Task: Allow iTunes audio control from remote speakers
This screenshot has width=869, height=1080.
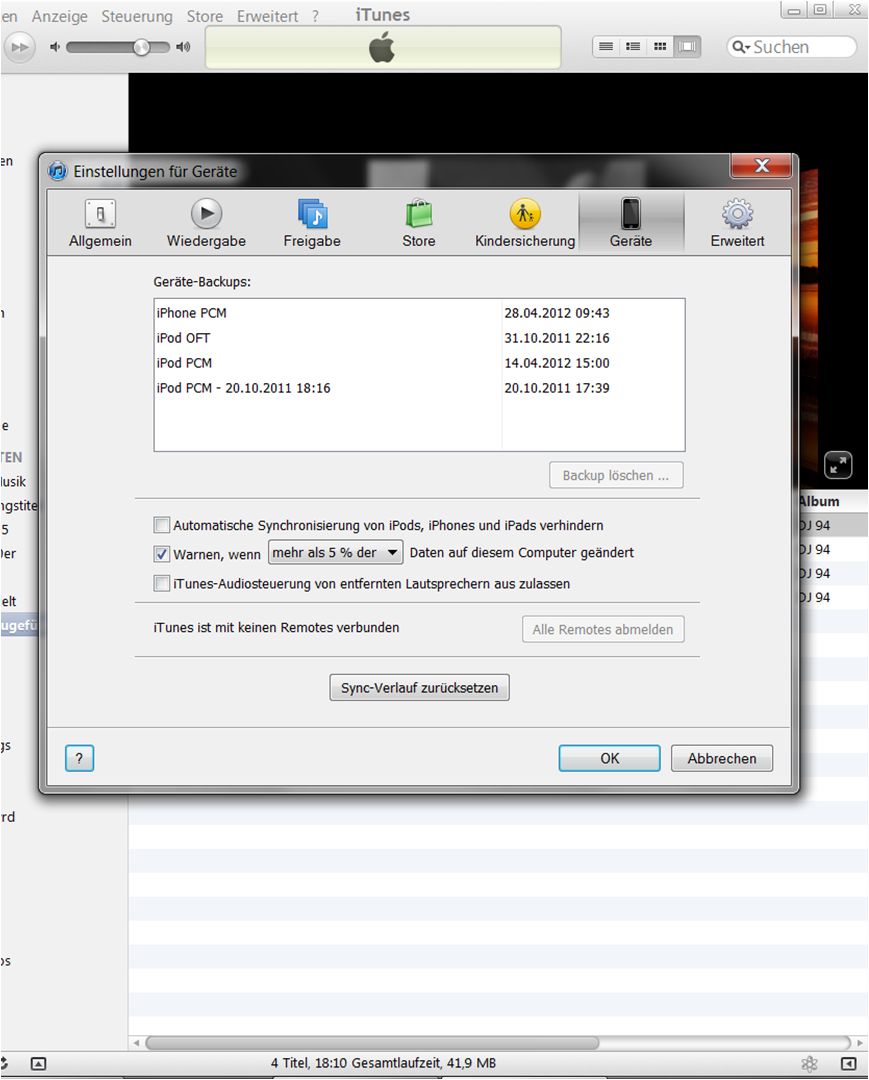Action: coord(162,583)
